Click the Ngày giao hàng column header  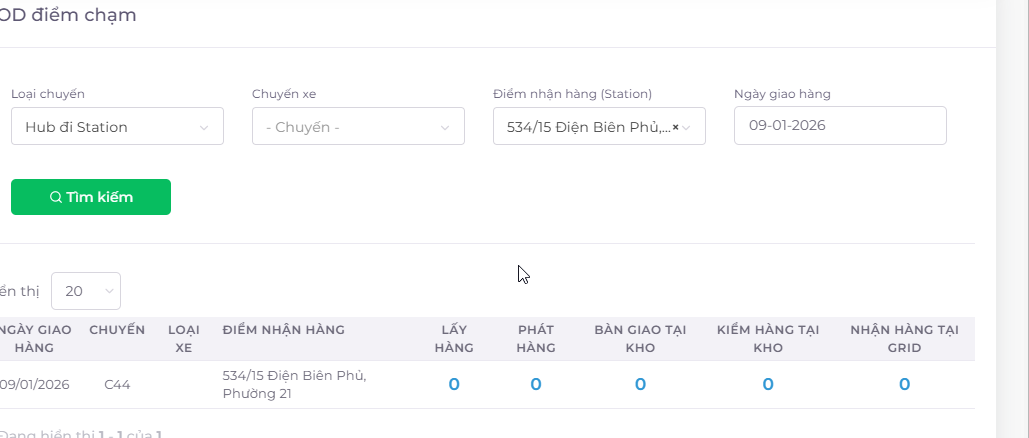coord(34,339)
